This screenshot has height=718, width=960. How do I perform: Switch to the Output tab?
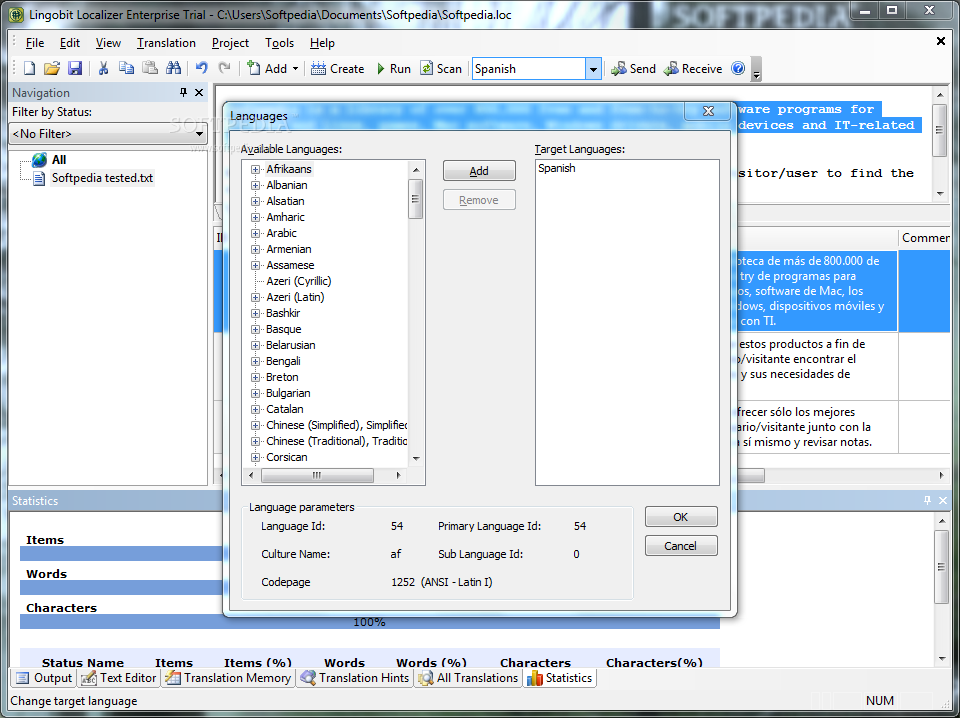pyautogui.click(x=43, y=678)
